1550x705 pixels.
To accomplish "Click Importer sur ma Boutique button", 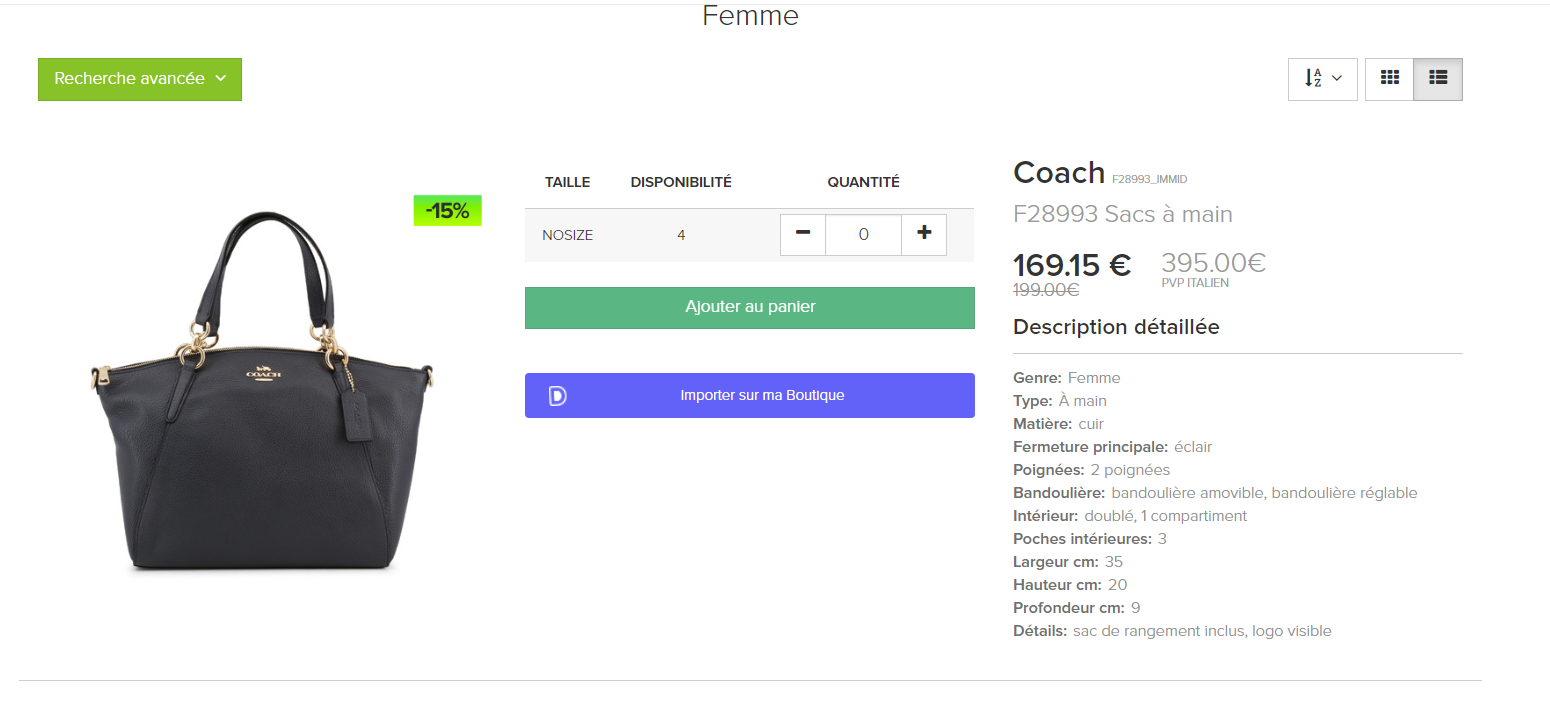I will [750, 395].
